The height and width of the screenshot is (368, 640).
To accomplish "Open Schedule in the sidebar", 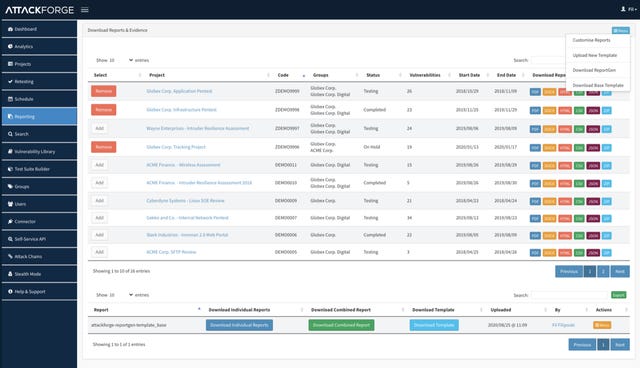I will point(39,99).
